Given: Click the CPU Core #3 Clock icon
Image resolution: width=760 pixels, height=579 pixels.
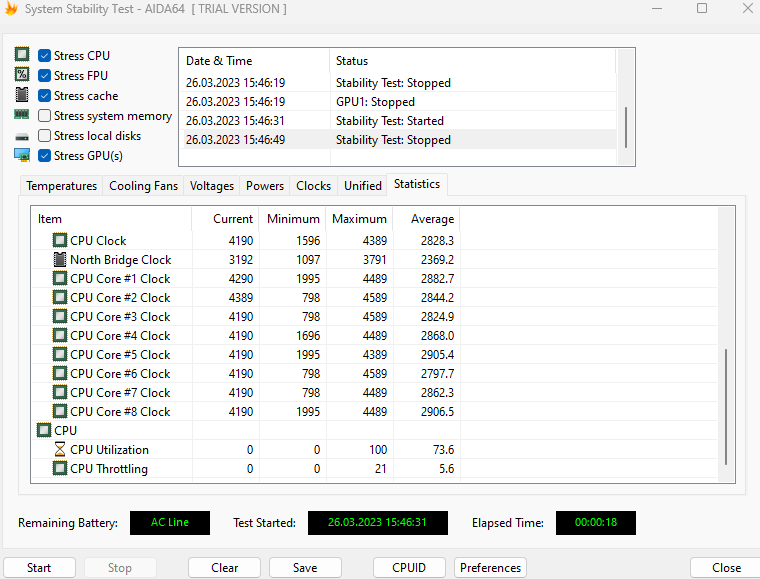Looking at the screenshot, I should click(x=60, y=316).
